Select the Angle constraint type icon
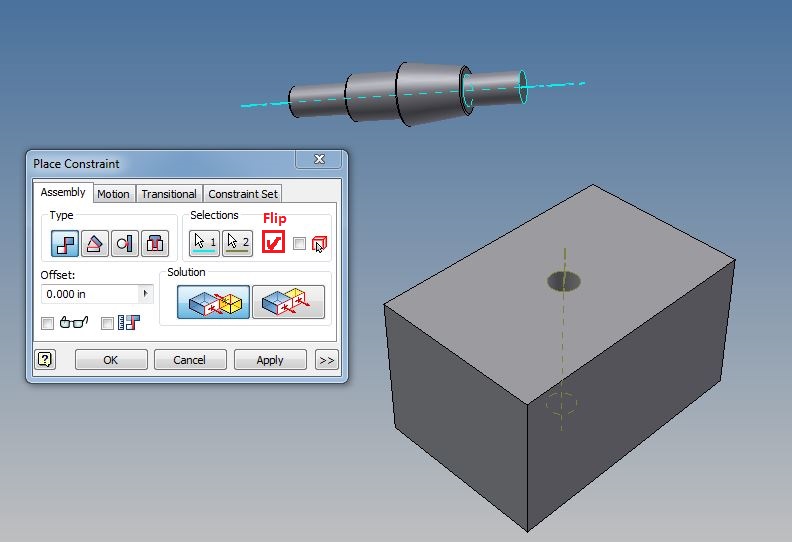 (x=95, y=243)
